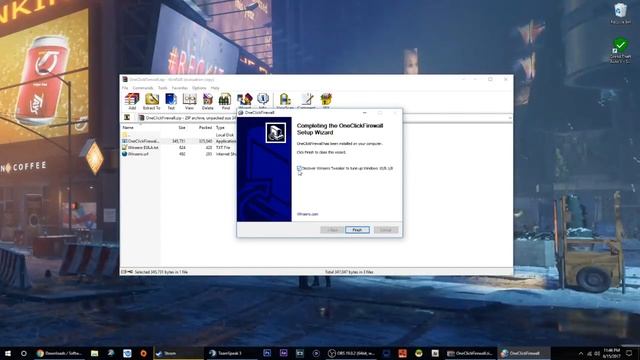The height and width of the screenshot is (360, 640).
Task: Switch to Chrome Downloads taskbar window
Action: point(60,353)
